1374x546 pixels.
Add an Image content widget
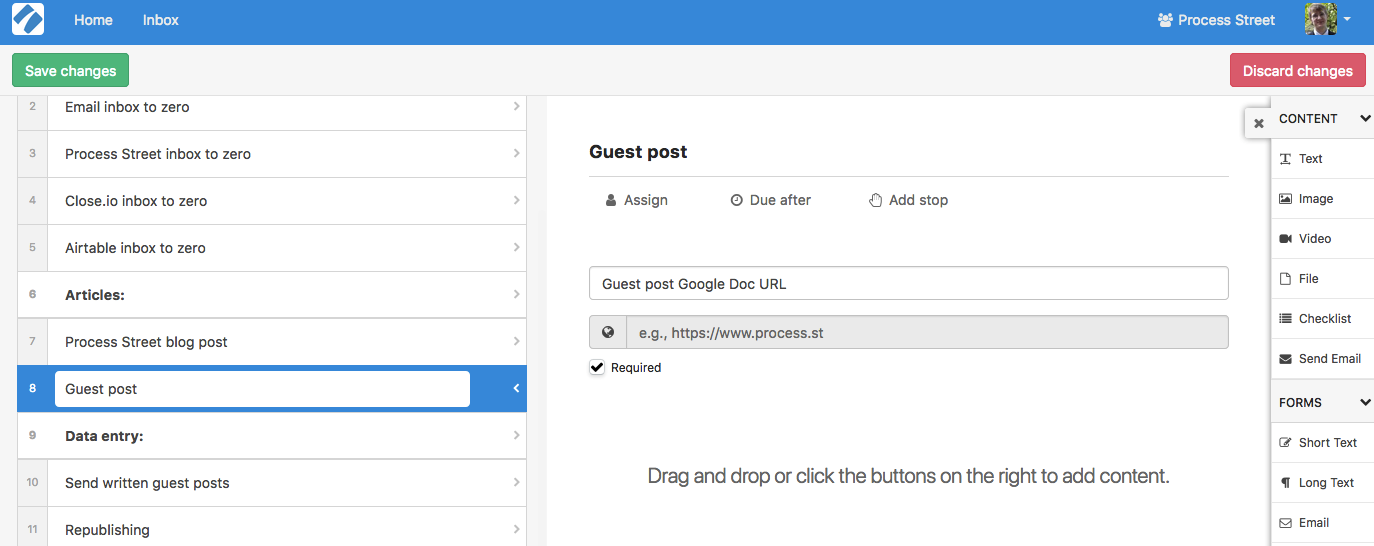tap(1322, 199)
